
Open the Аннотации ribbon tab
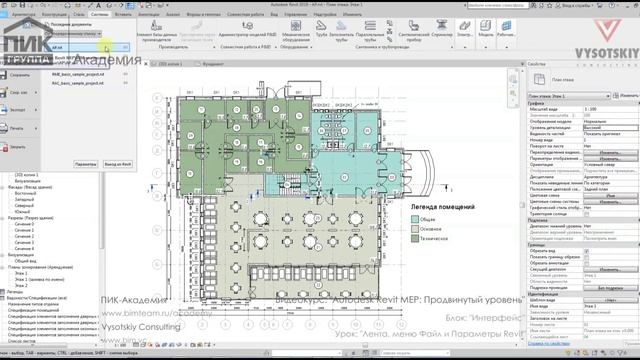pyautogui.click(x=149, y=14)
